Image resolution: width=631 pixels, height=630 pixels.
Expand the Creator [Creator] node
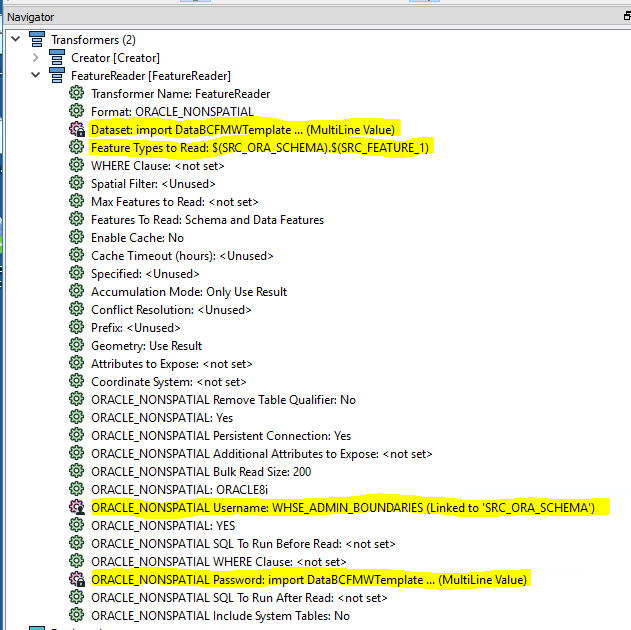pos(35,58)
